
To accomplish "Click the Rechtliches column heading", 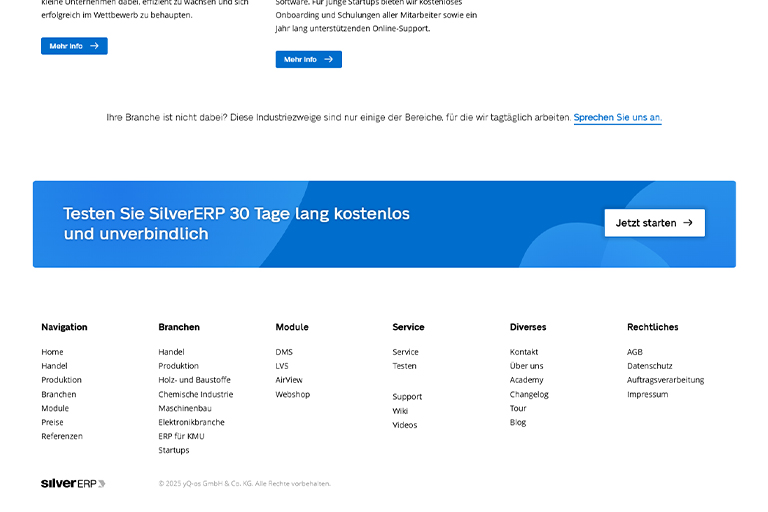I will click(x=653, y=327).
